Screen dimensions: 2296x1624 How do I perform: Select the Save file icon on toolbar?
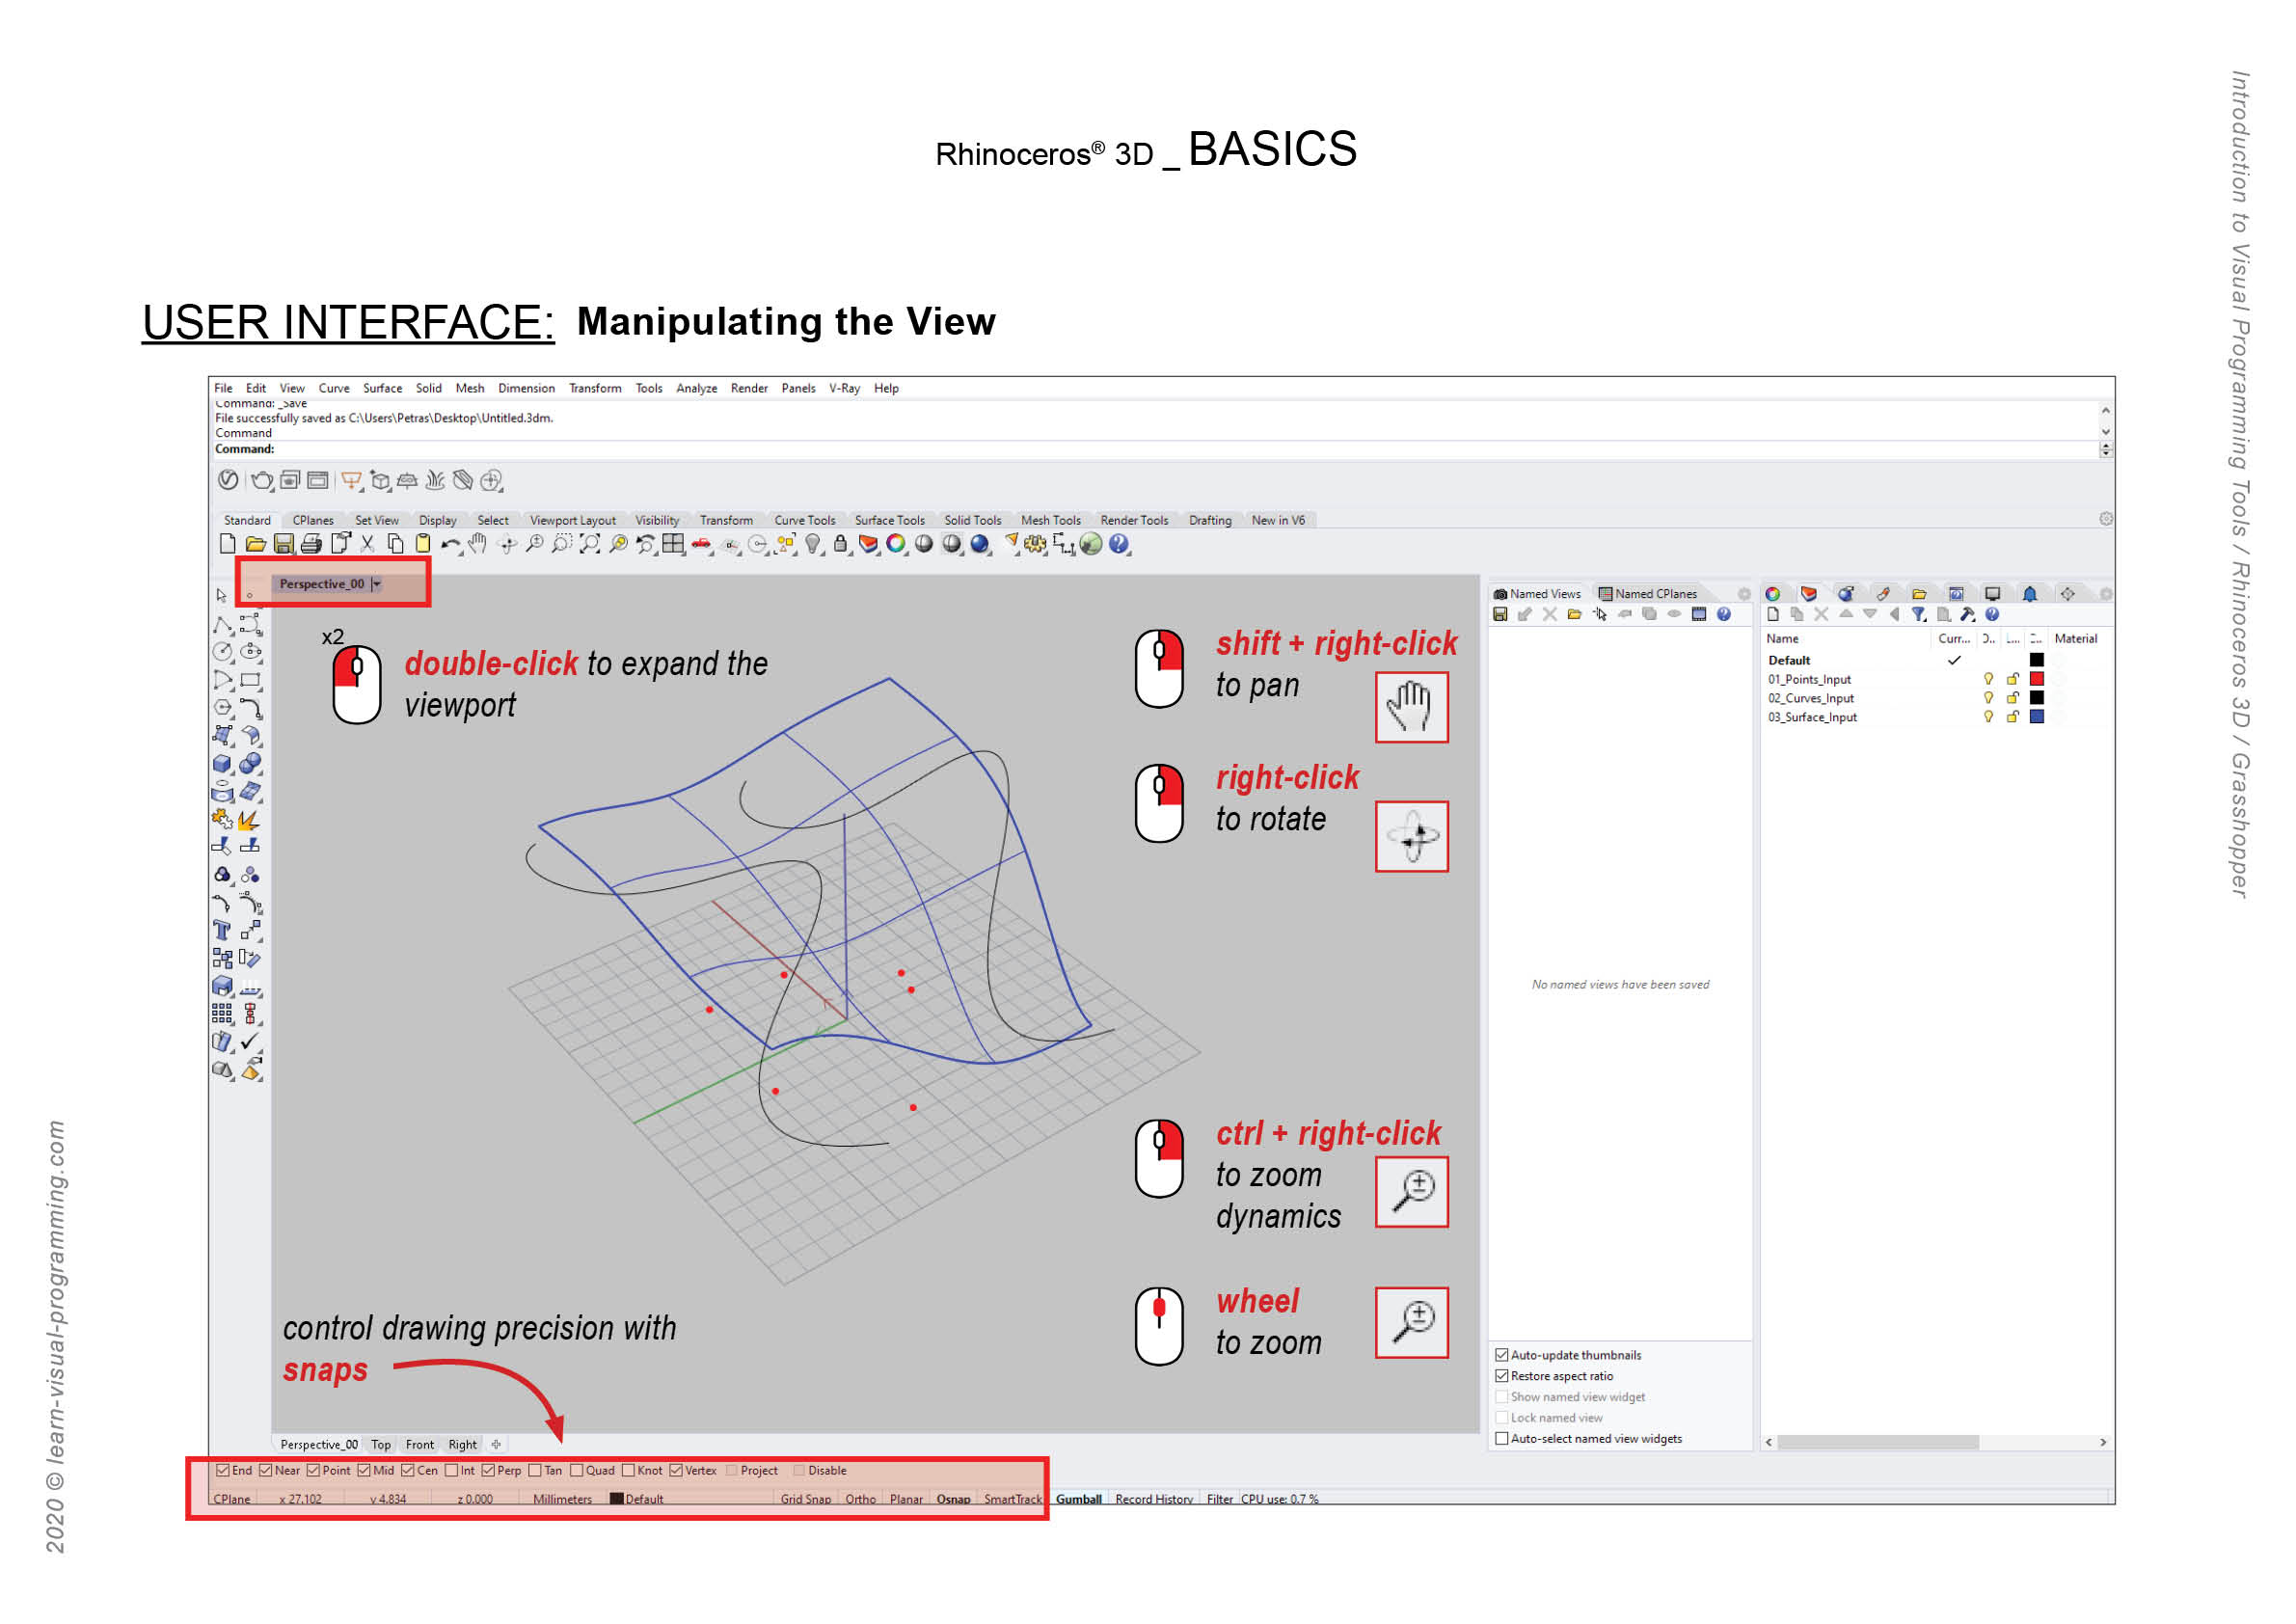pos(284,545)
